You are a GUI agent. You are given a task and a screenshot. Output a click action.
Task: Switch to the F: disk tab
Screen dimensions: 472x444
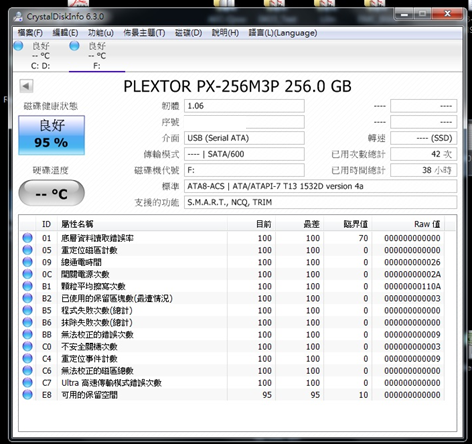click(97, 56)
